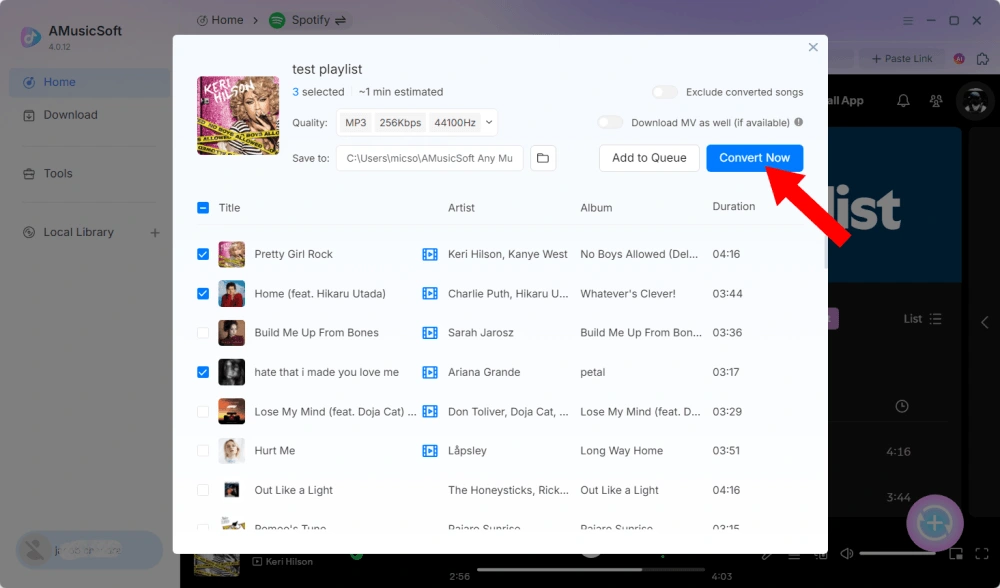Image resolution: width=1000 pixels, height=588 pixels.
Task: Click the miniplayer icon in player bar
Action: tap(955, 554)
